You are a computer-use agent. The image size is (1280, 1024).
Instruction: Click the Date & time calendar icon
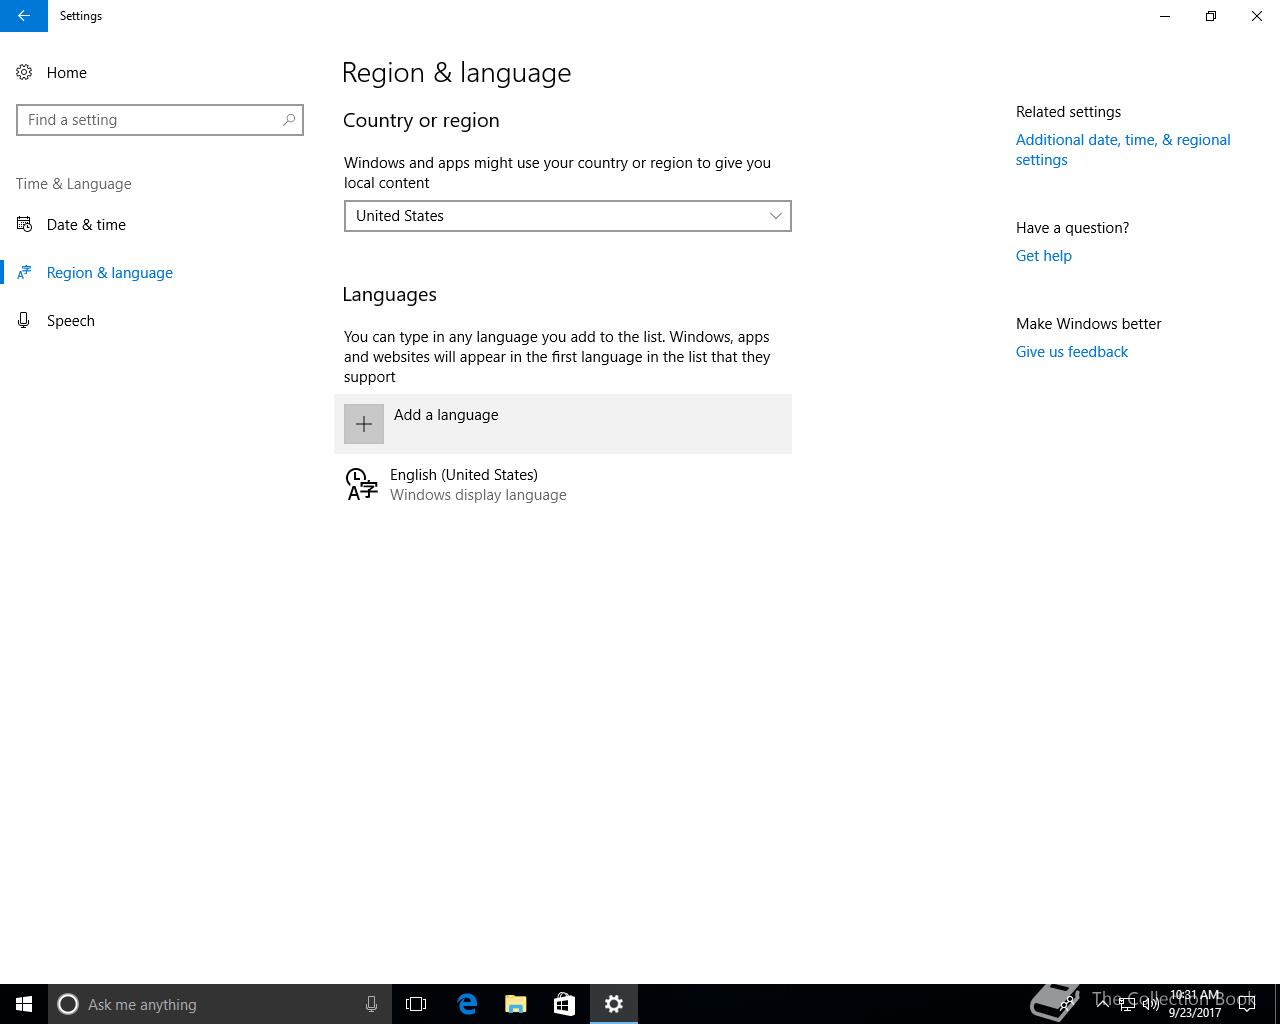(24, 225)
